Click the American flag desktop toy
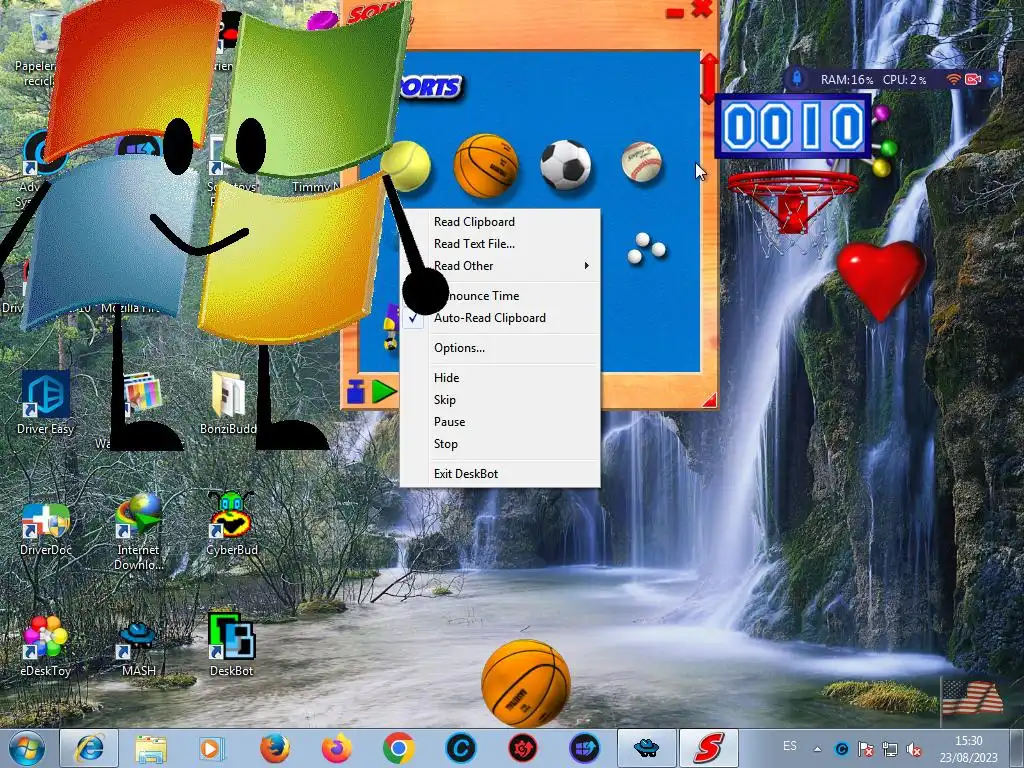1024x768 pixels. point(972,698)
